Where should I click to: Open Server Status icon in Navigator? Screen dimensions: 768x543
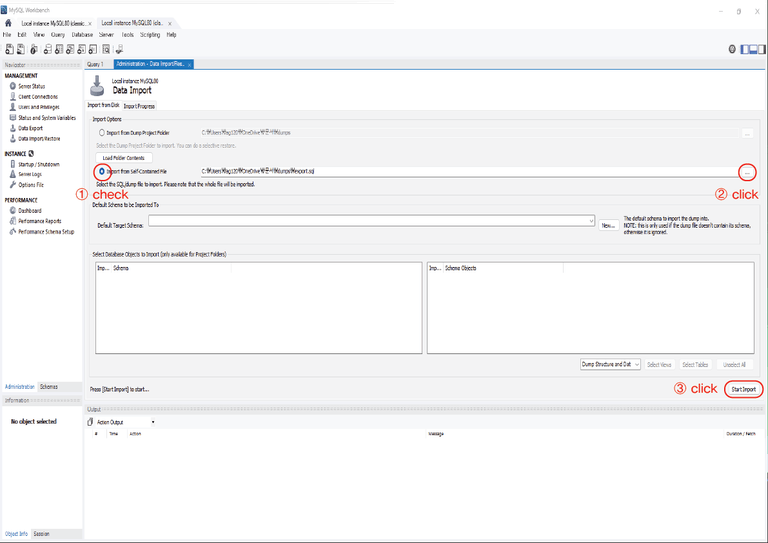(13, 86)
